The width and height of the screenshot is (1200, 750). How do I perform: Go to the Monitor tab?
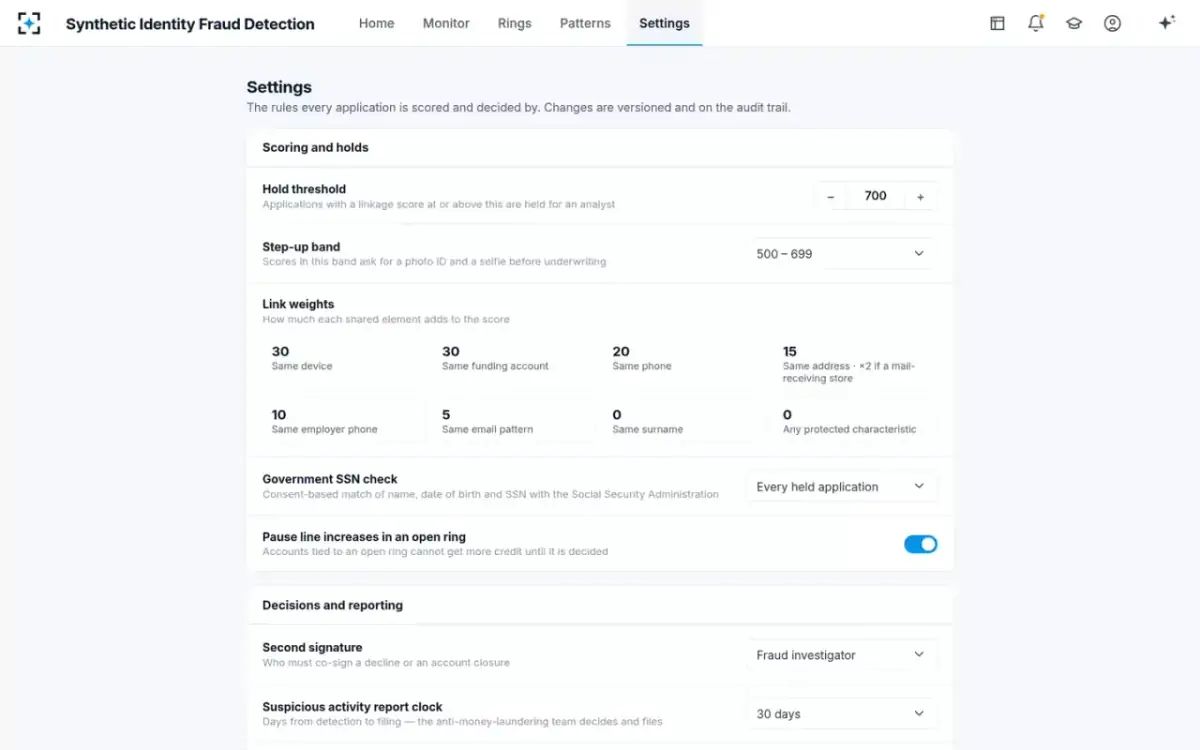[446, 23]
